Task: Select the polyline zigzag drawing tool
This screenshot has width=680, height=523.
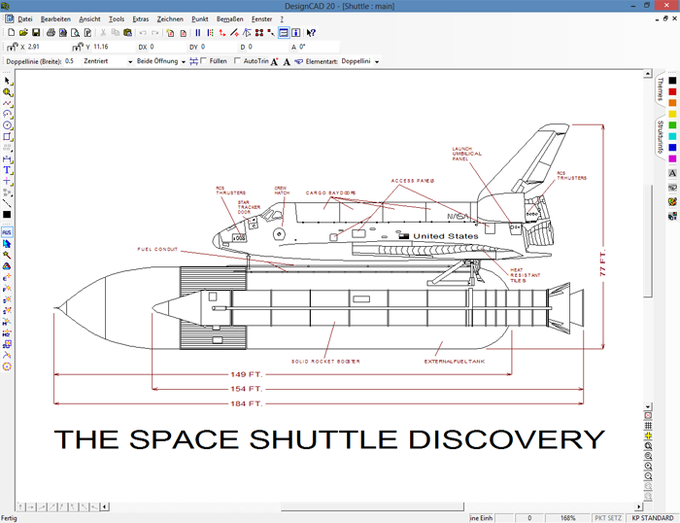Action: click(x=7, y=103)
